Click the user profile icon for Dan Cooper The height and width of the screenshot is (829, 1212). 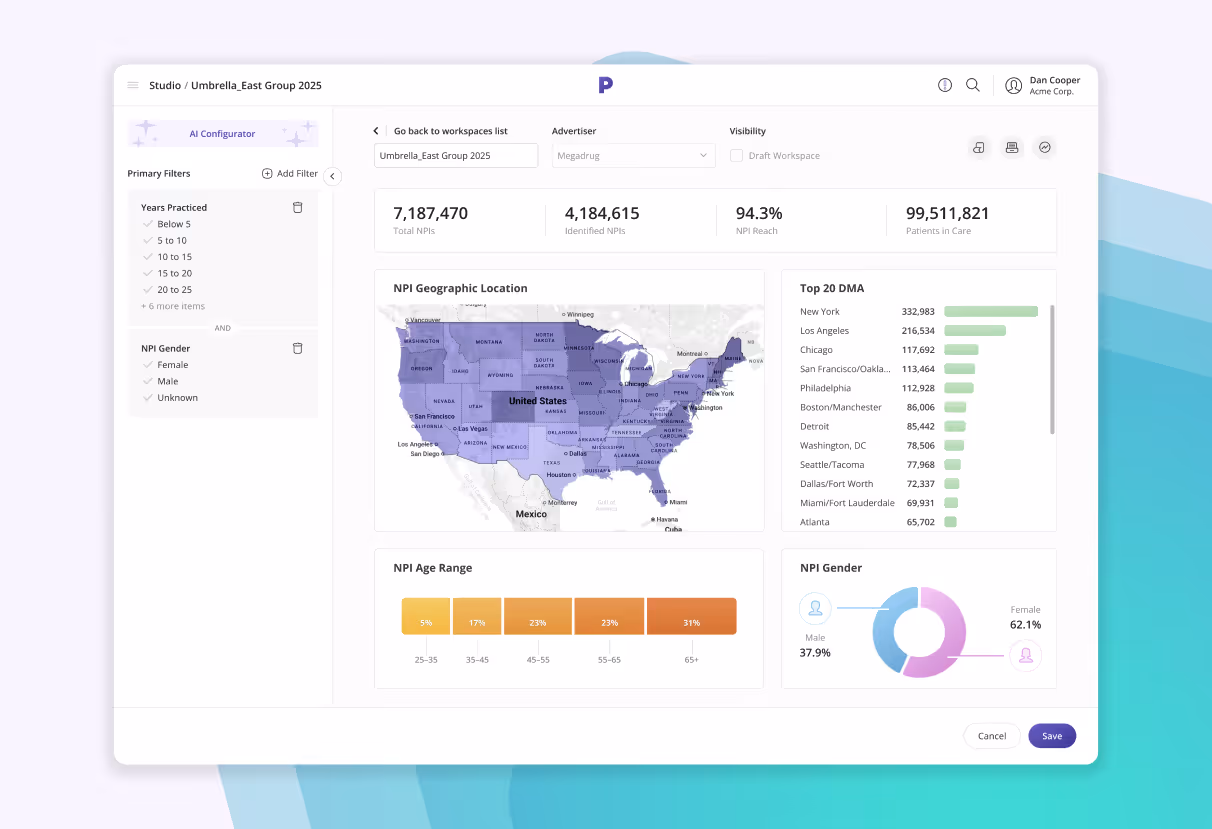click(x=1013, y=85)
